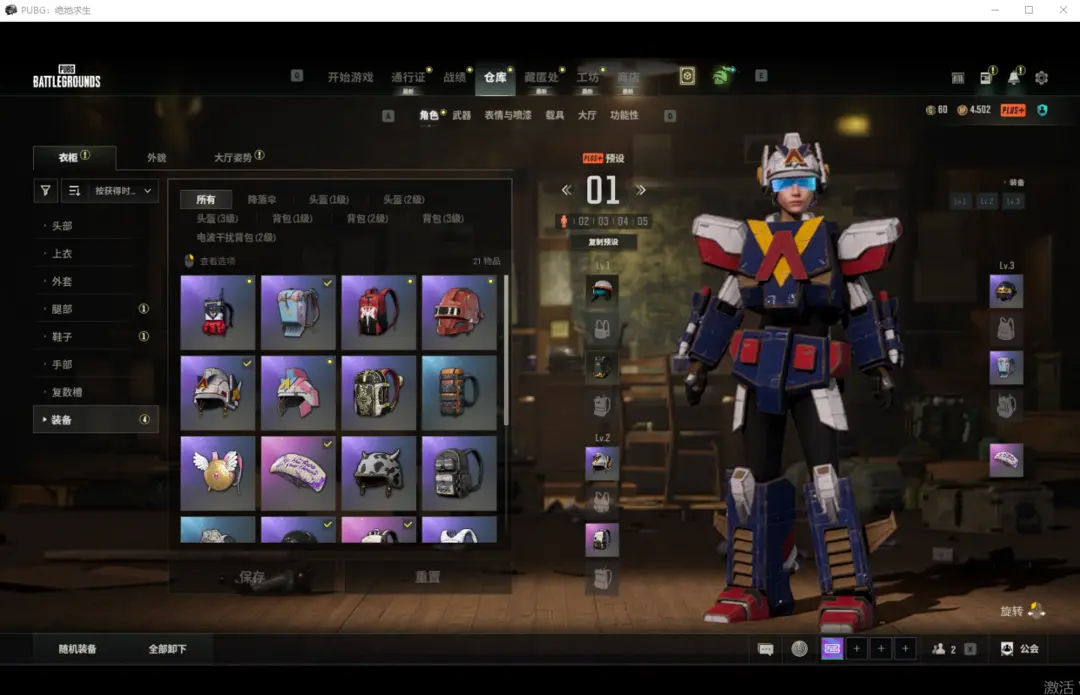Select the red and black backpack thumbnail

click(378, 312)
